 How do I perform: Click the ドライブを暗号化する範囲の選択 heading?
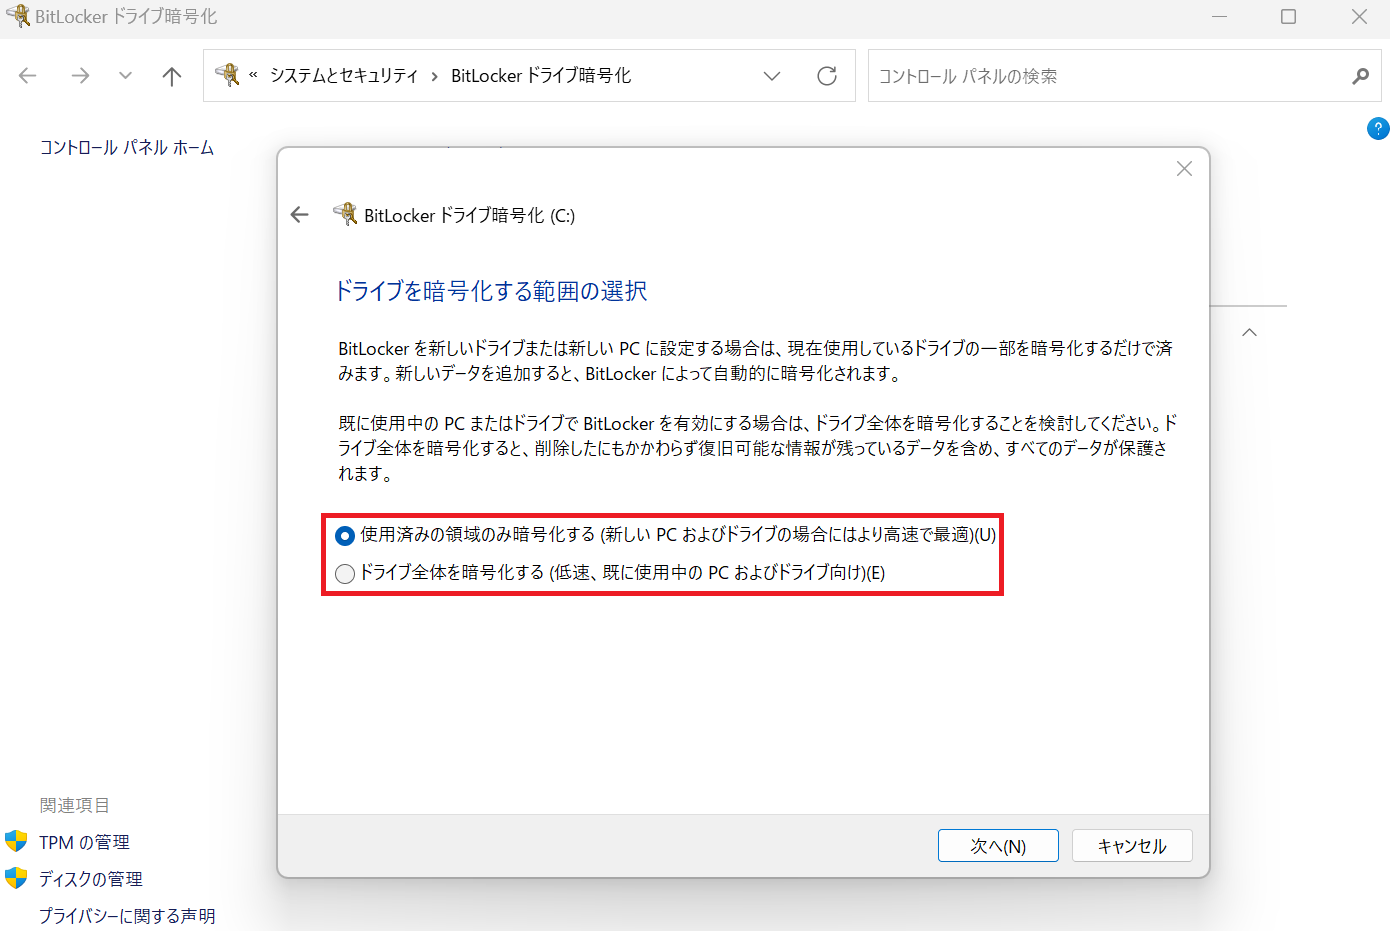coord(491,291)
